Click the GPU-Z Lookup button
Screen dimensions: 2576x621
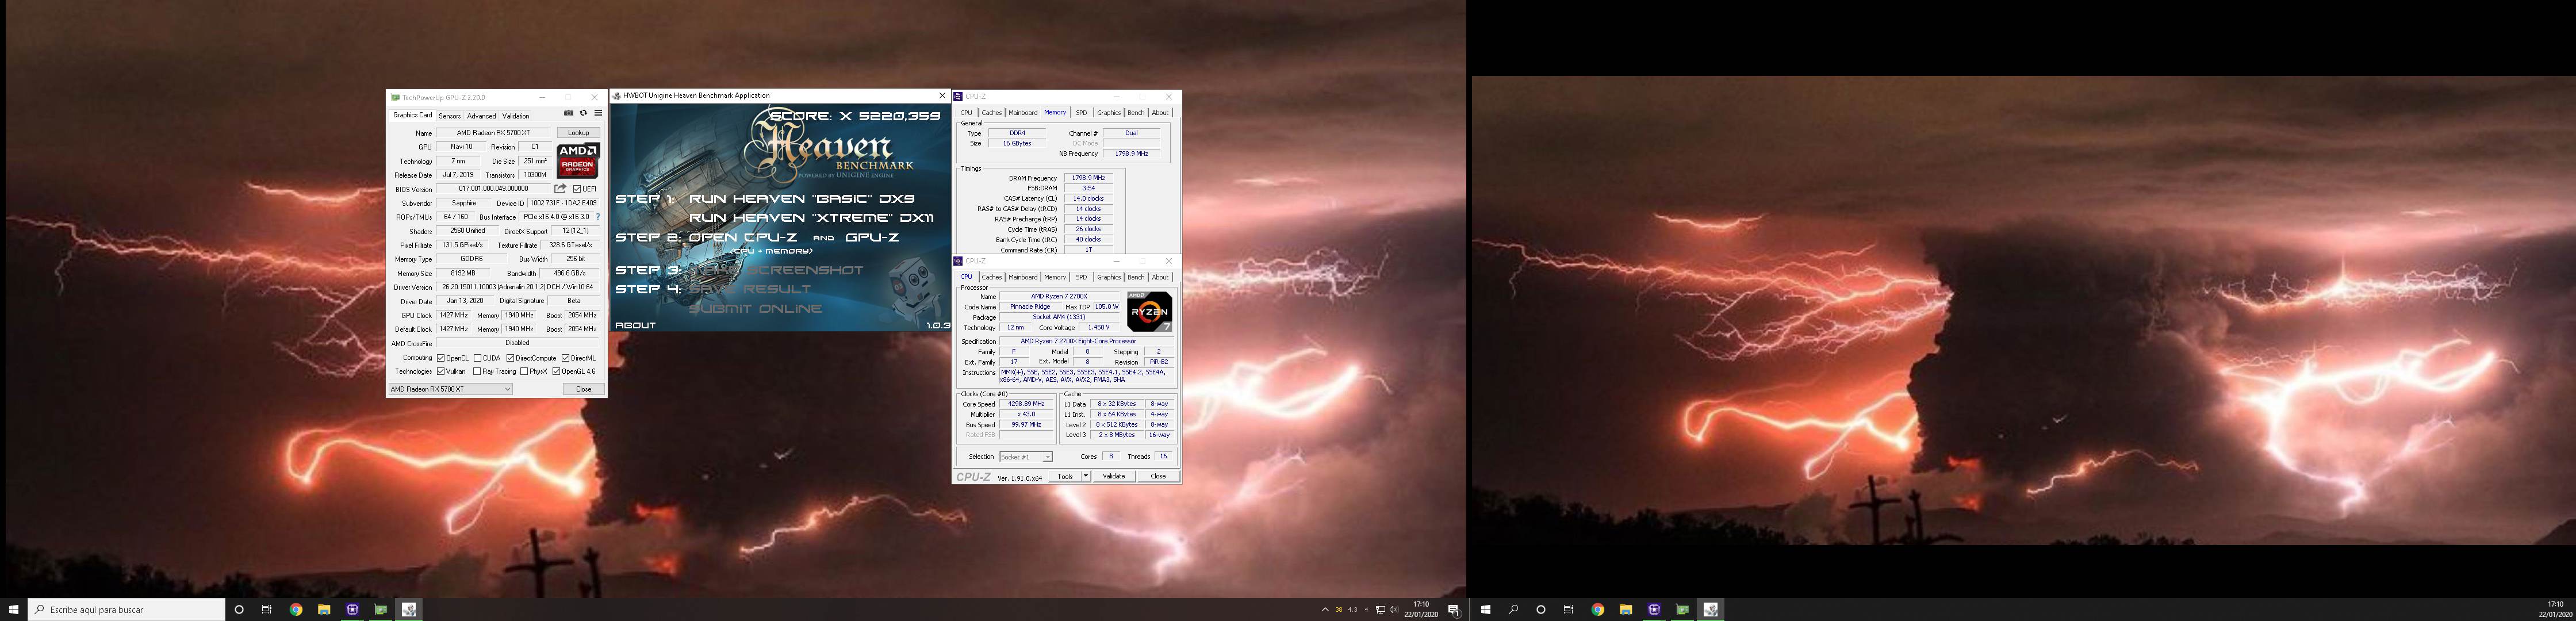[579, 133]
